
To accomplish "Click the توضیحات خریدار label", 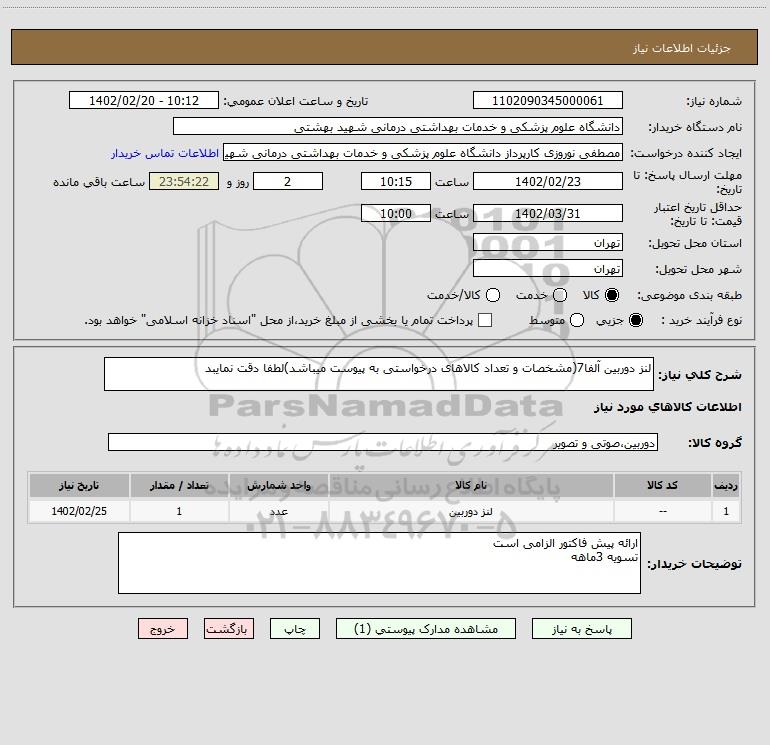I will (x=694, y=564).
